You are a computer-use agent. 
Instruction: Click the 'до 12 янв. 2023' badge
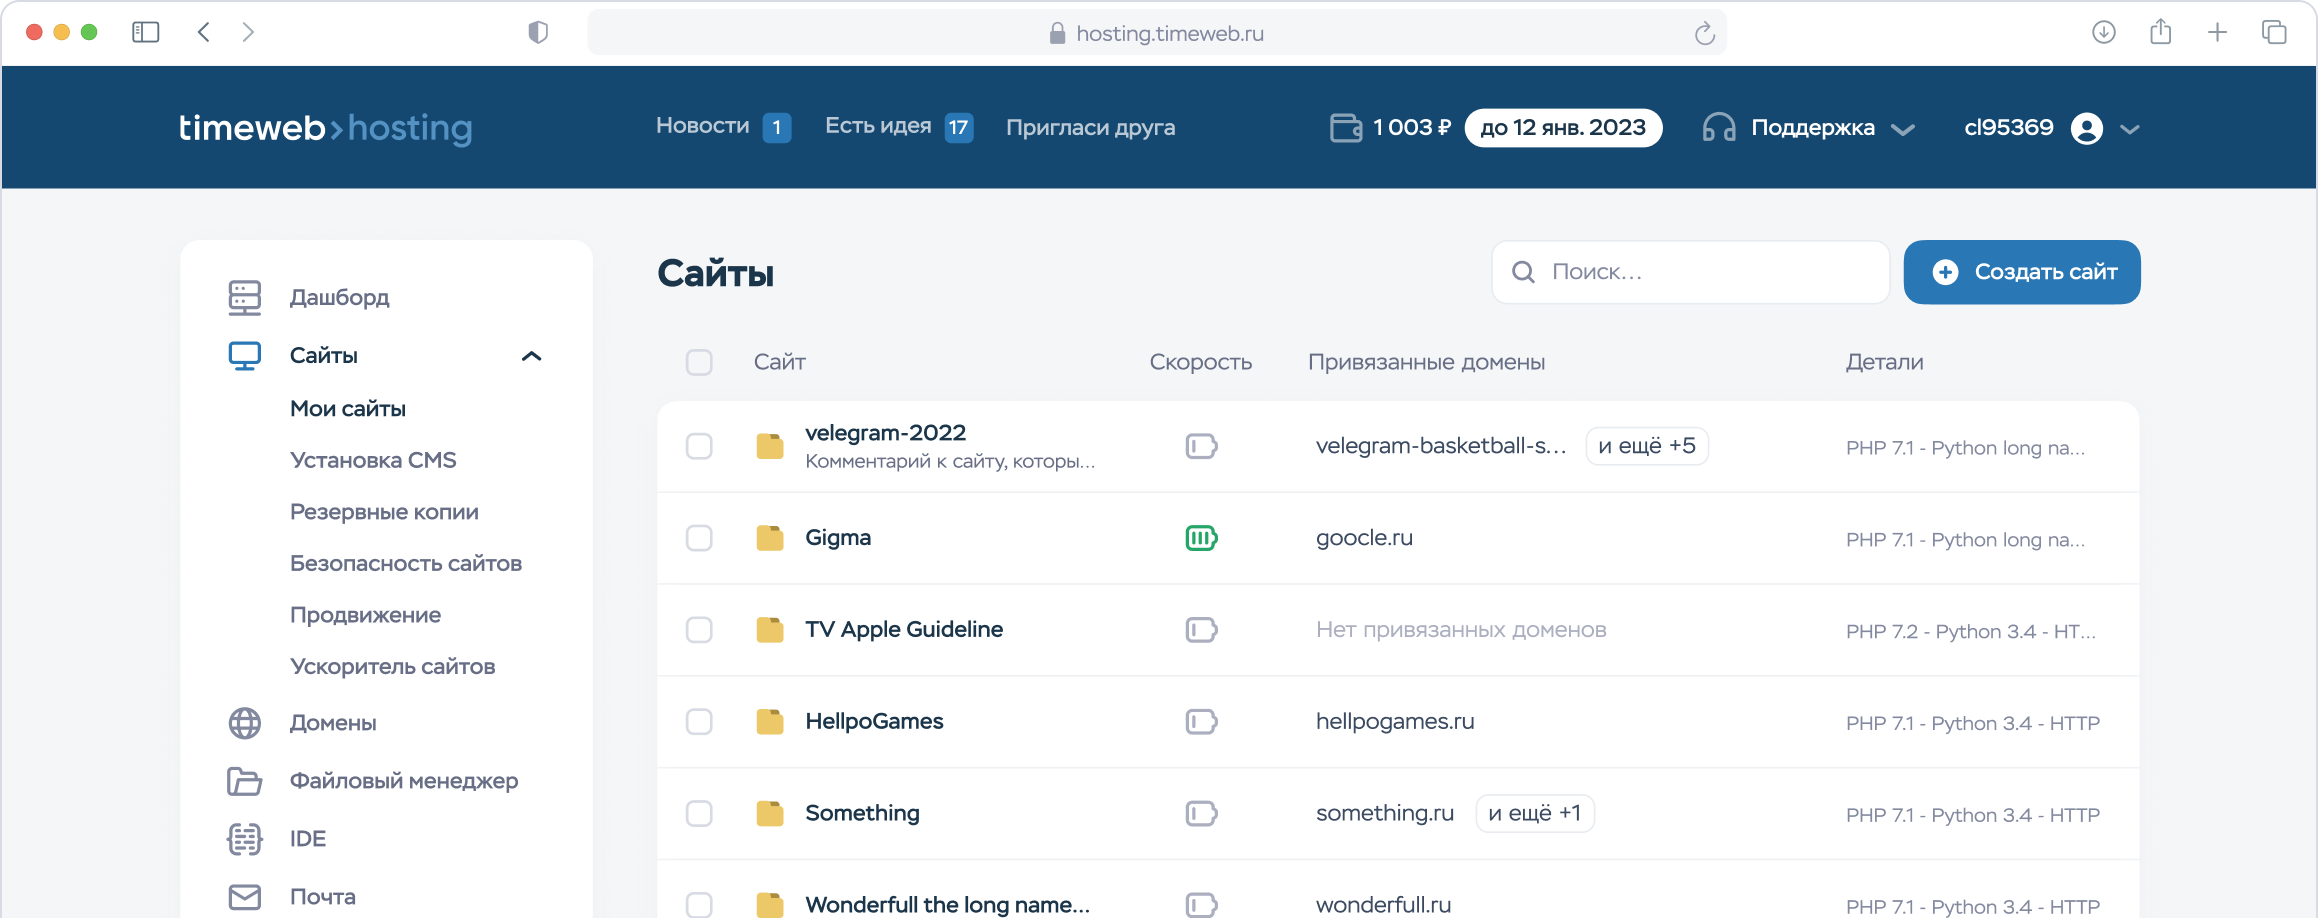pos(1563,128)
